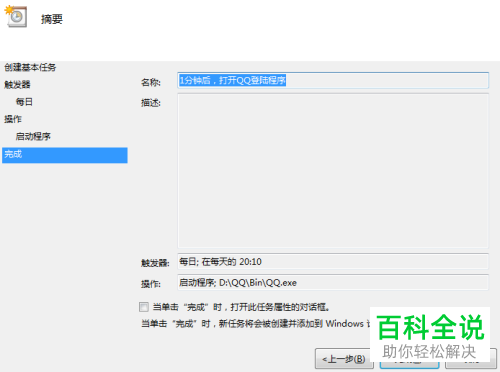500x372 pixels.
Task: Click the 操作 field showing QQ.exe path
Action: tap(333, 283)
